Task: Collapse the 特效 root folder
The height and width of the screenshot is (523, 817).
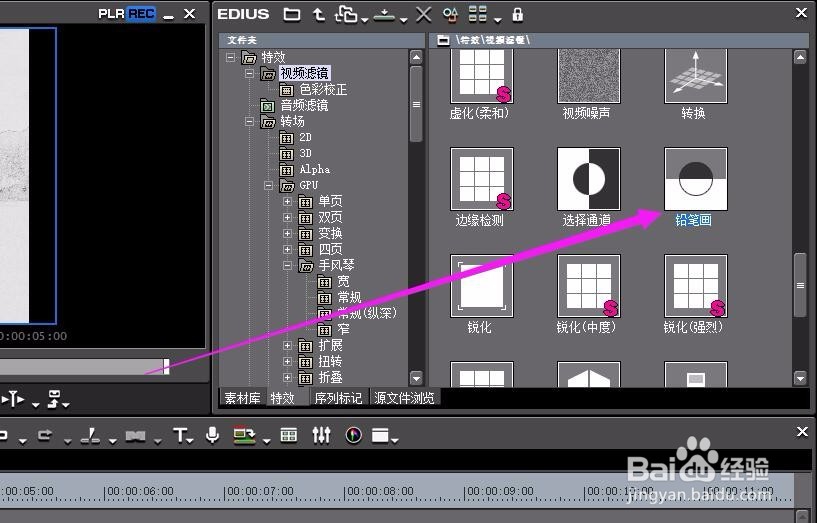Action: click(x=230, y=57)
